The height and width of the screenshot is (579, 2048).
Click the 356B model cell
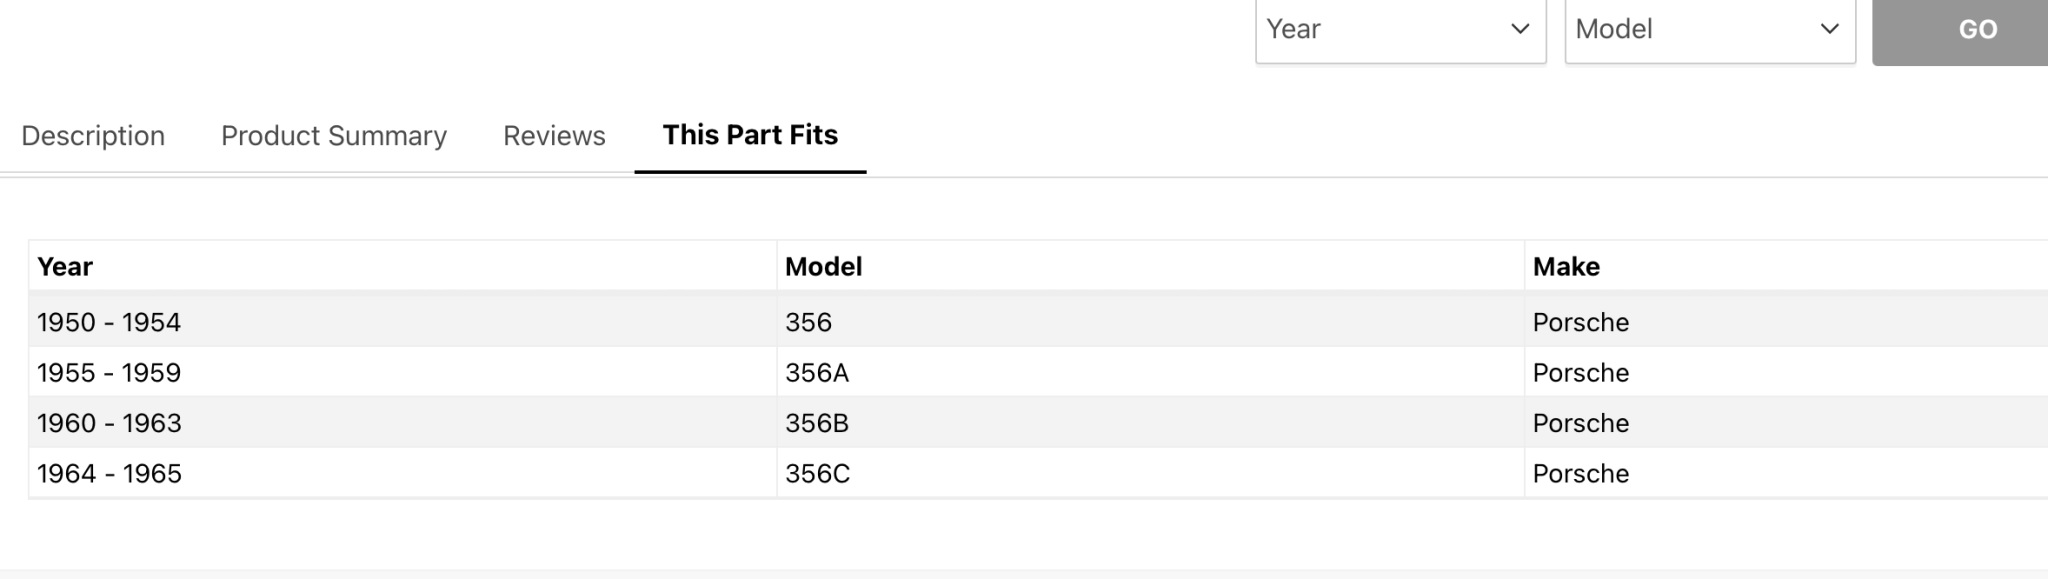coord(817,424)
